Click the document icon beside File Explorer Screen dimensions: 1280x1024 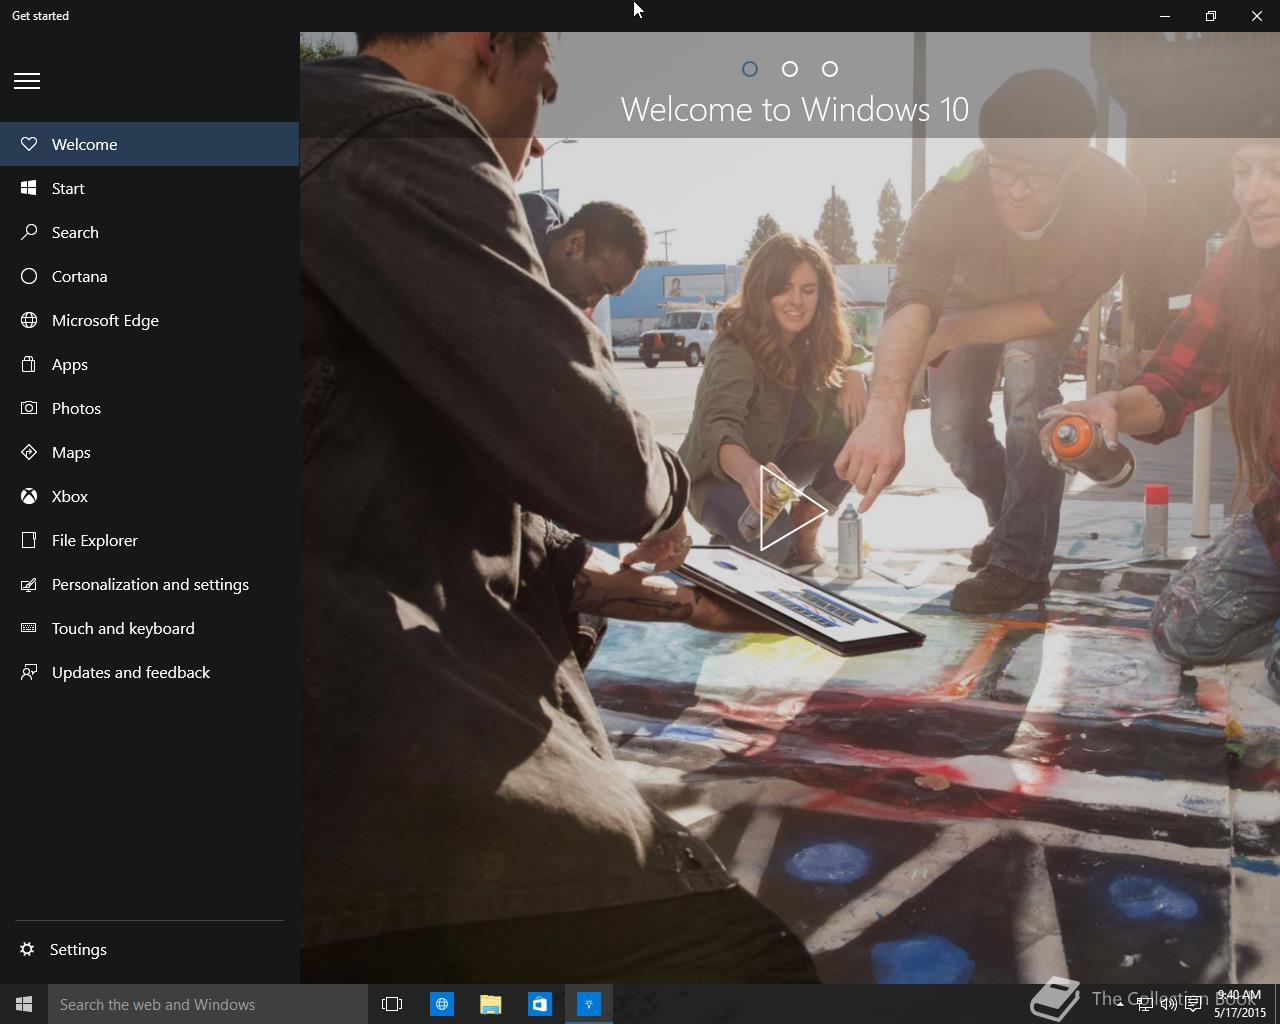point(29,540)
